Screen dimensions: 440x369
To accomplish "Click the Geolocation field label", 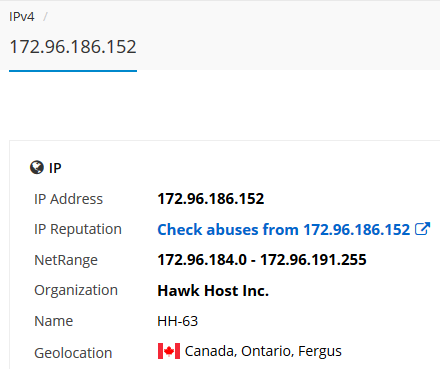I will pos(73,353).
